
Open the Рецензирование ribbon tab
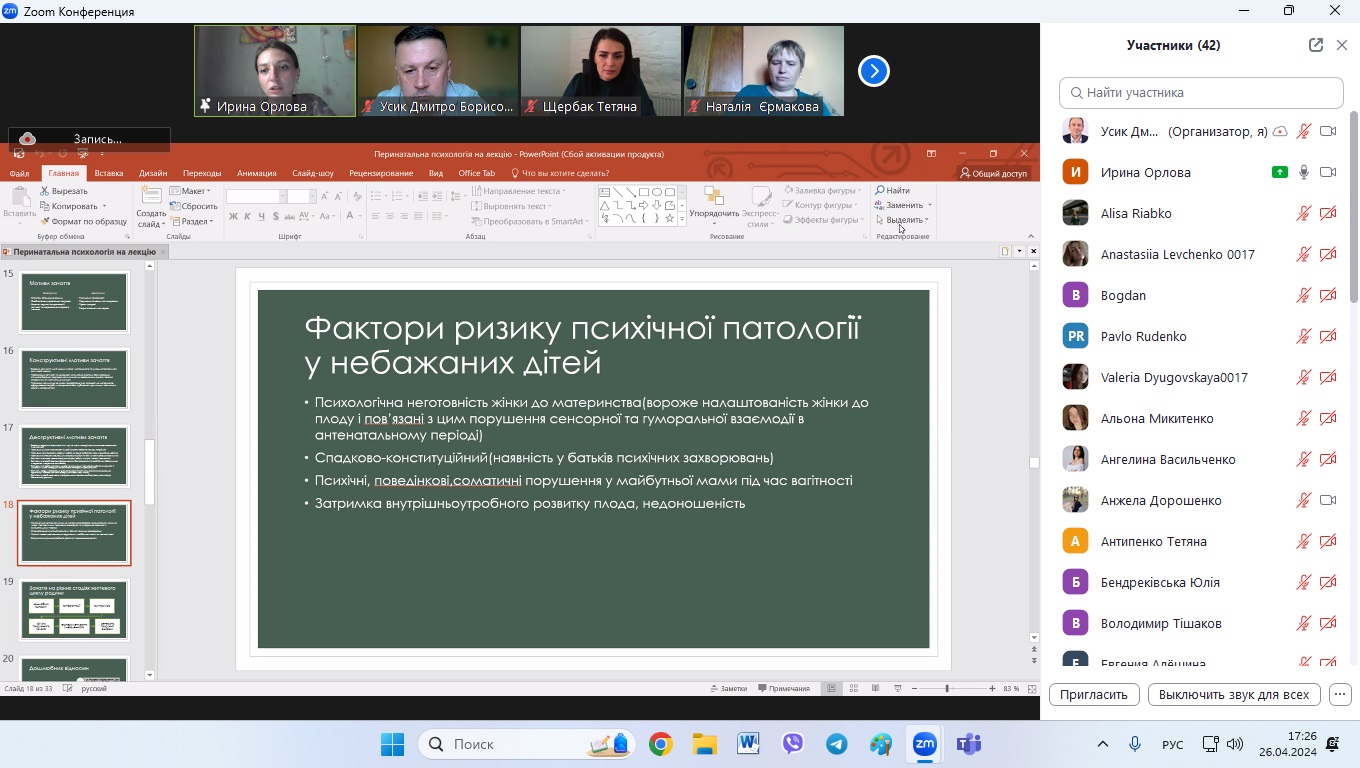click(381, 173)
